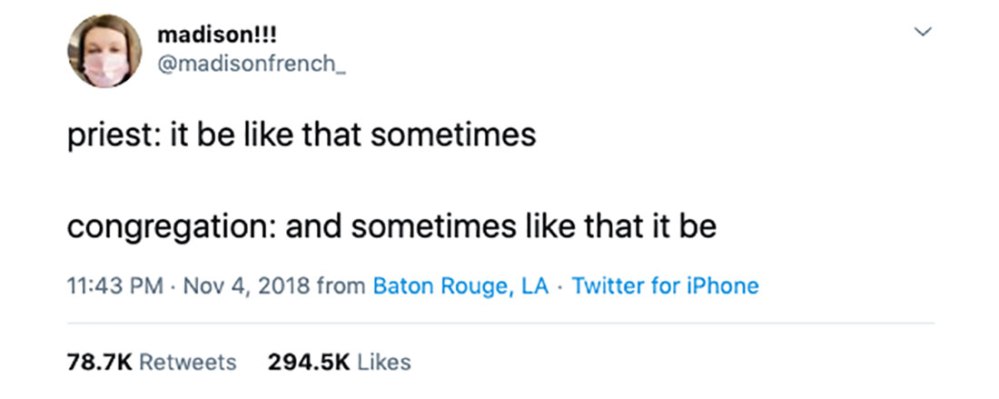Screen dimensions: 999x399
Task: Open the @madisonfrench_ handle profile
Action: click(x=251, y=64)
